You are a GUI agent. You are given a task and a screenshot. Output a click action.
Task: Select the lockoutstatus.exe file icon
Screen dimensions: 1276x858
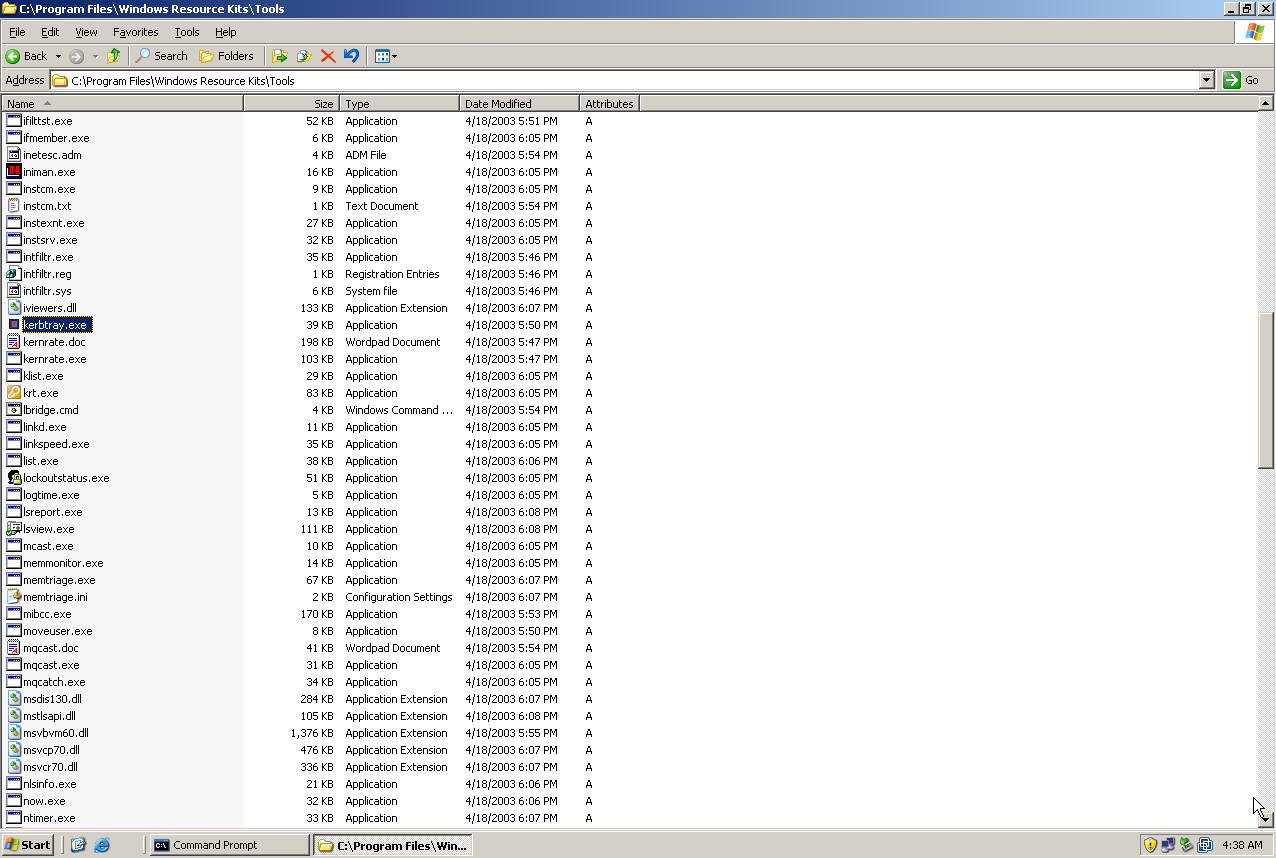14,478
